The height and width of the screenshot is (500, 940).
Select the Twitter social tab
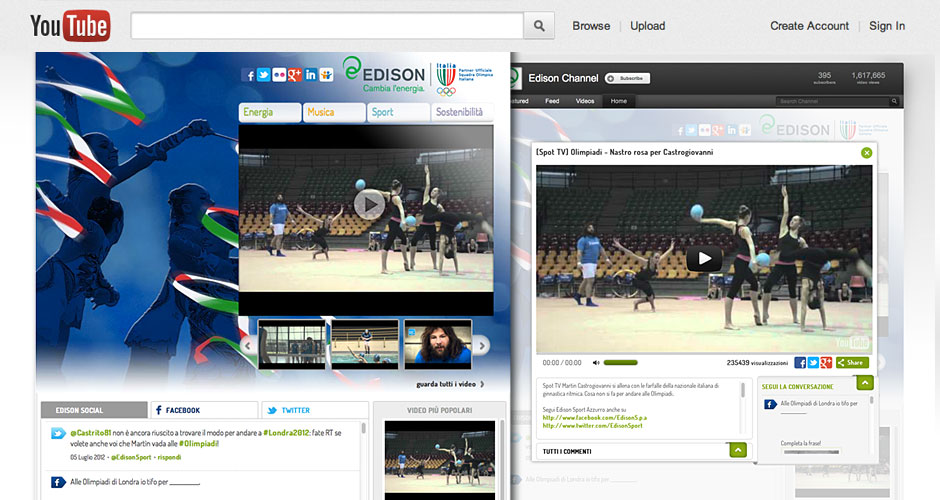(x=314, y=410)
